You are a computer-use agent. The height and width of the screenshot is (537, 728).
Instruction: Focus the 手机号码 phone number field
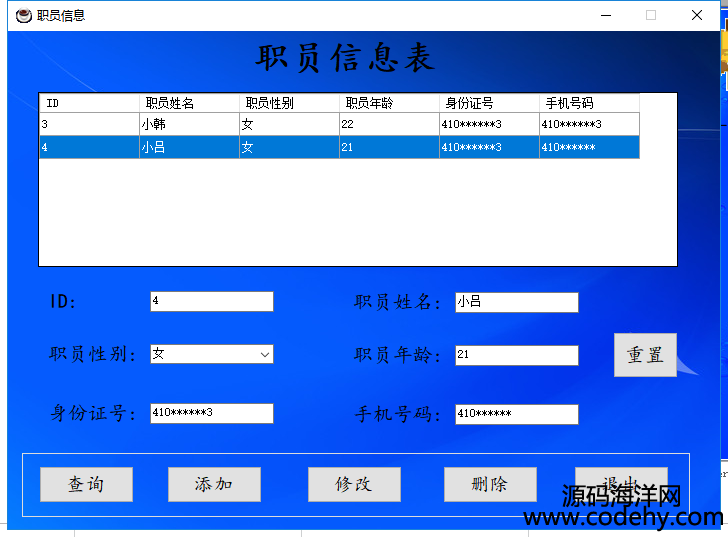516,414
